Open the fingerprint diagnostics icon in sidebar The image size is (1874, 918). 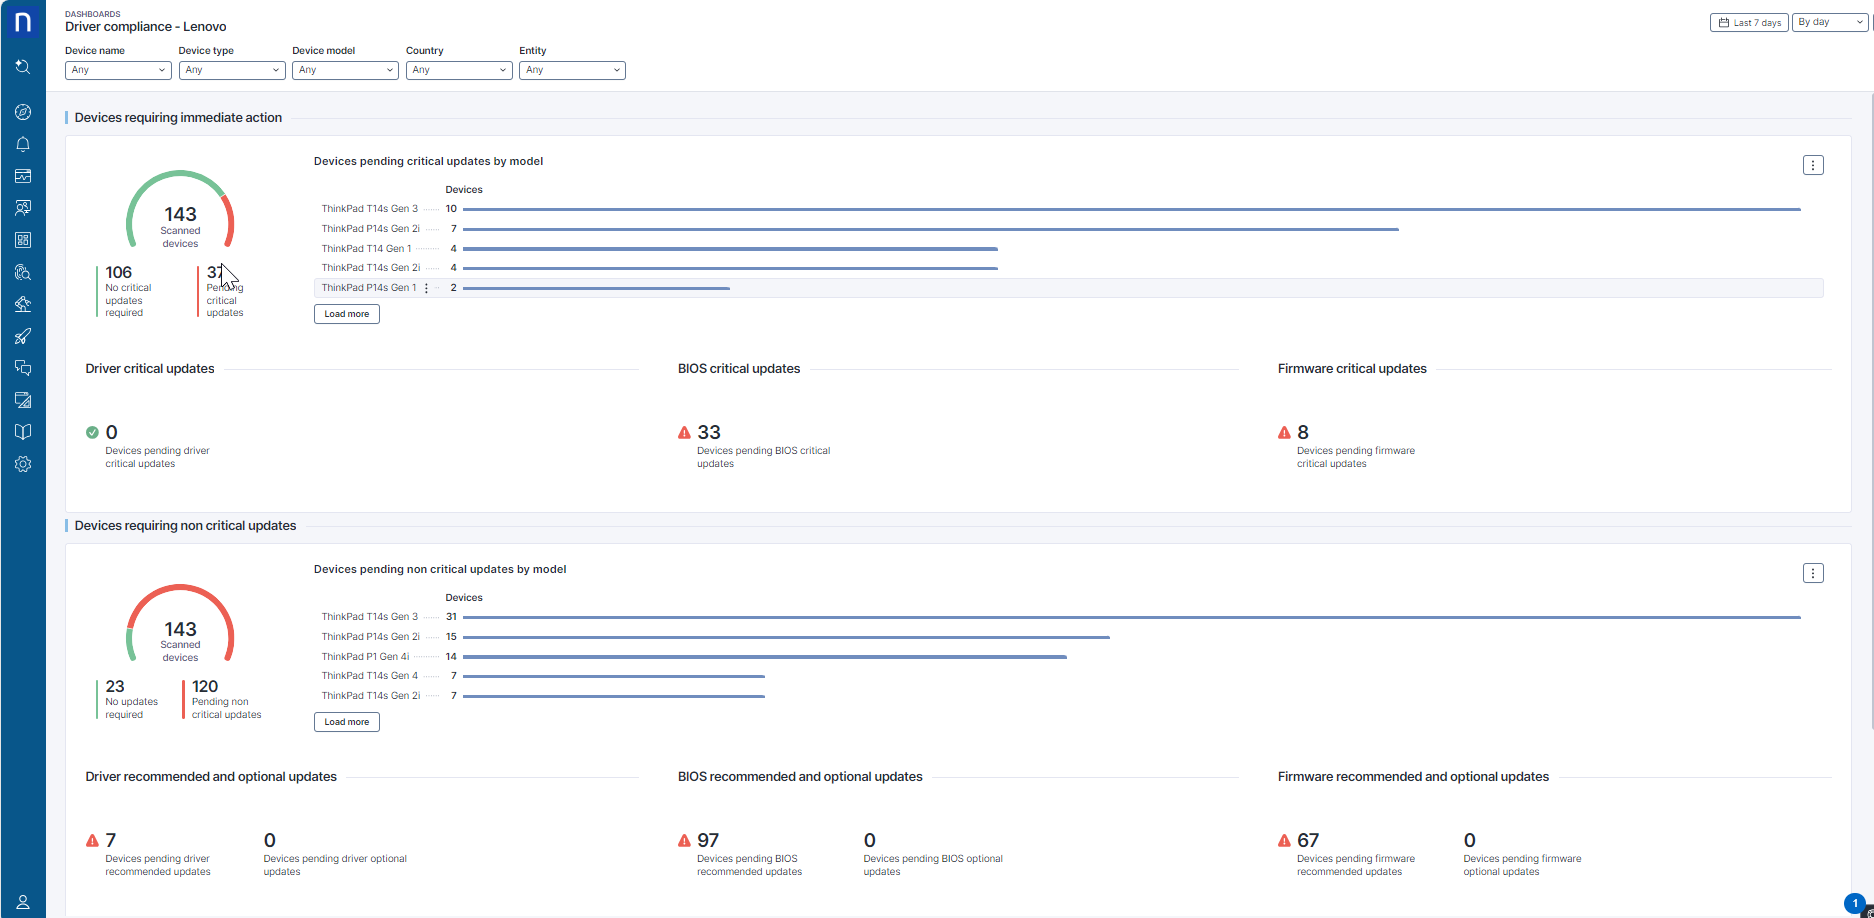[23, 272]
